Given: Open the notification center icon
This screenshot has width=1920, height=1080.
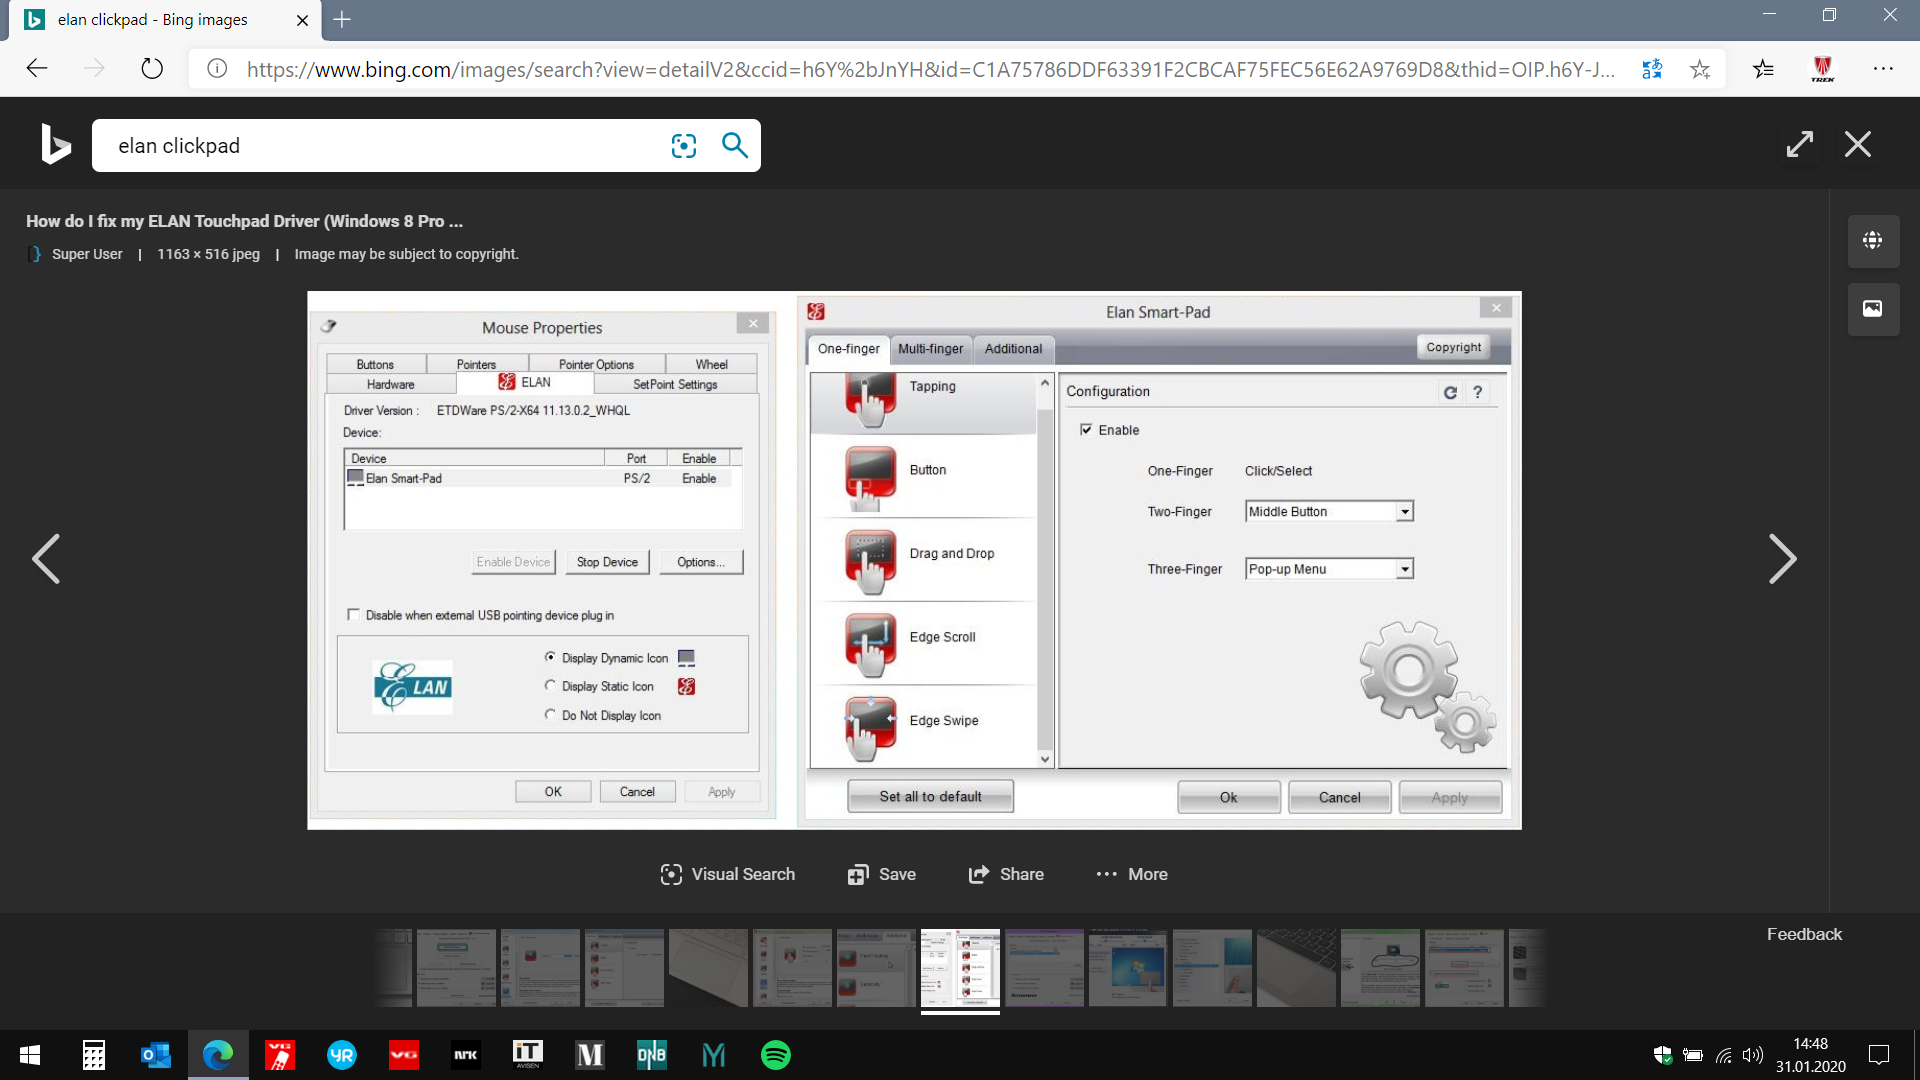Looking at the screenshot, I should (1879, 1055).
